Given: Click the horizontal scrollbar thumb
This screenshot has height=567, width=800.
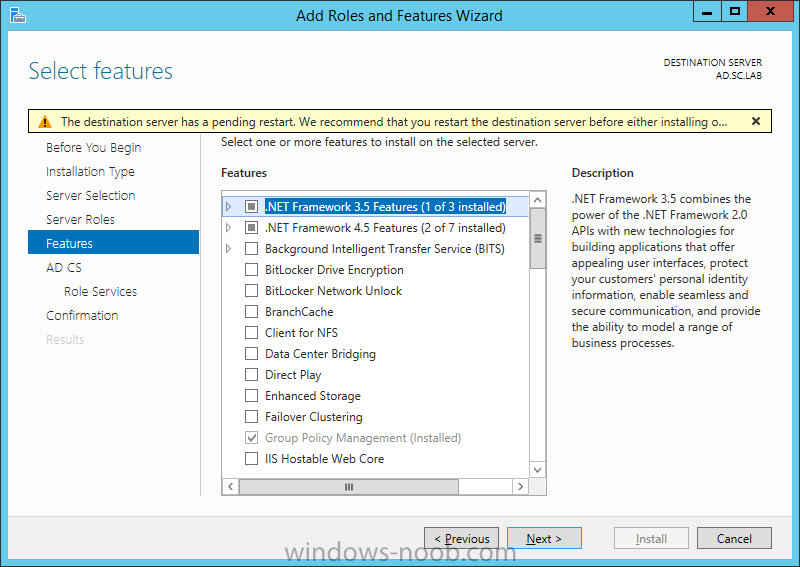Looking at the screenshot, I should pos(349,486).
